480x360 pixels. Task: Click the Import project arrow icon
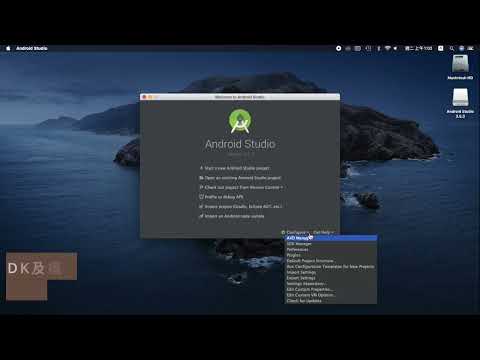pos(201,206)
